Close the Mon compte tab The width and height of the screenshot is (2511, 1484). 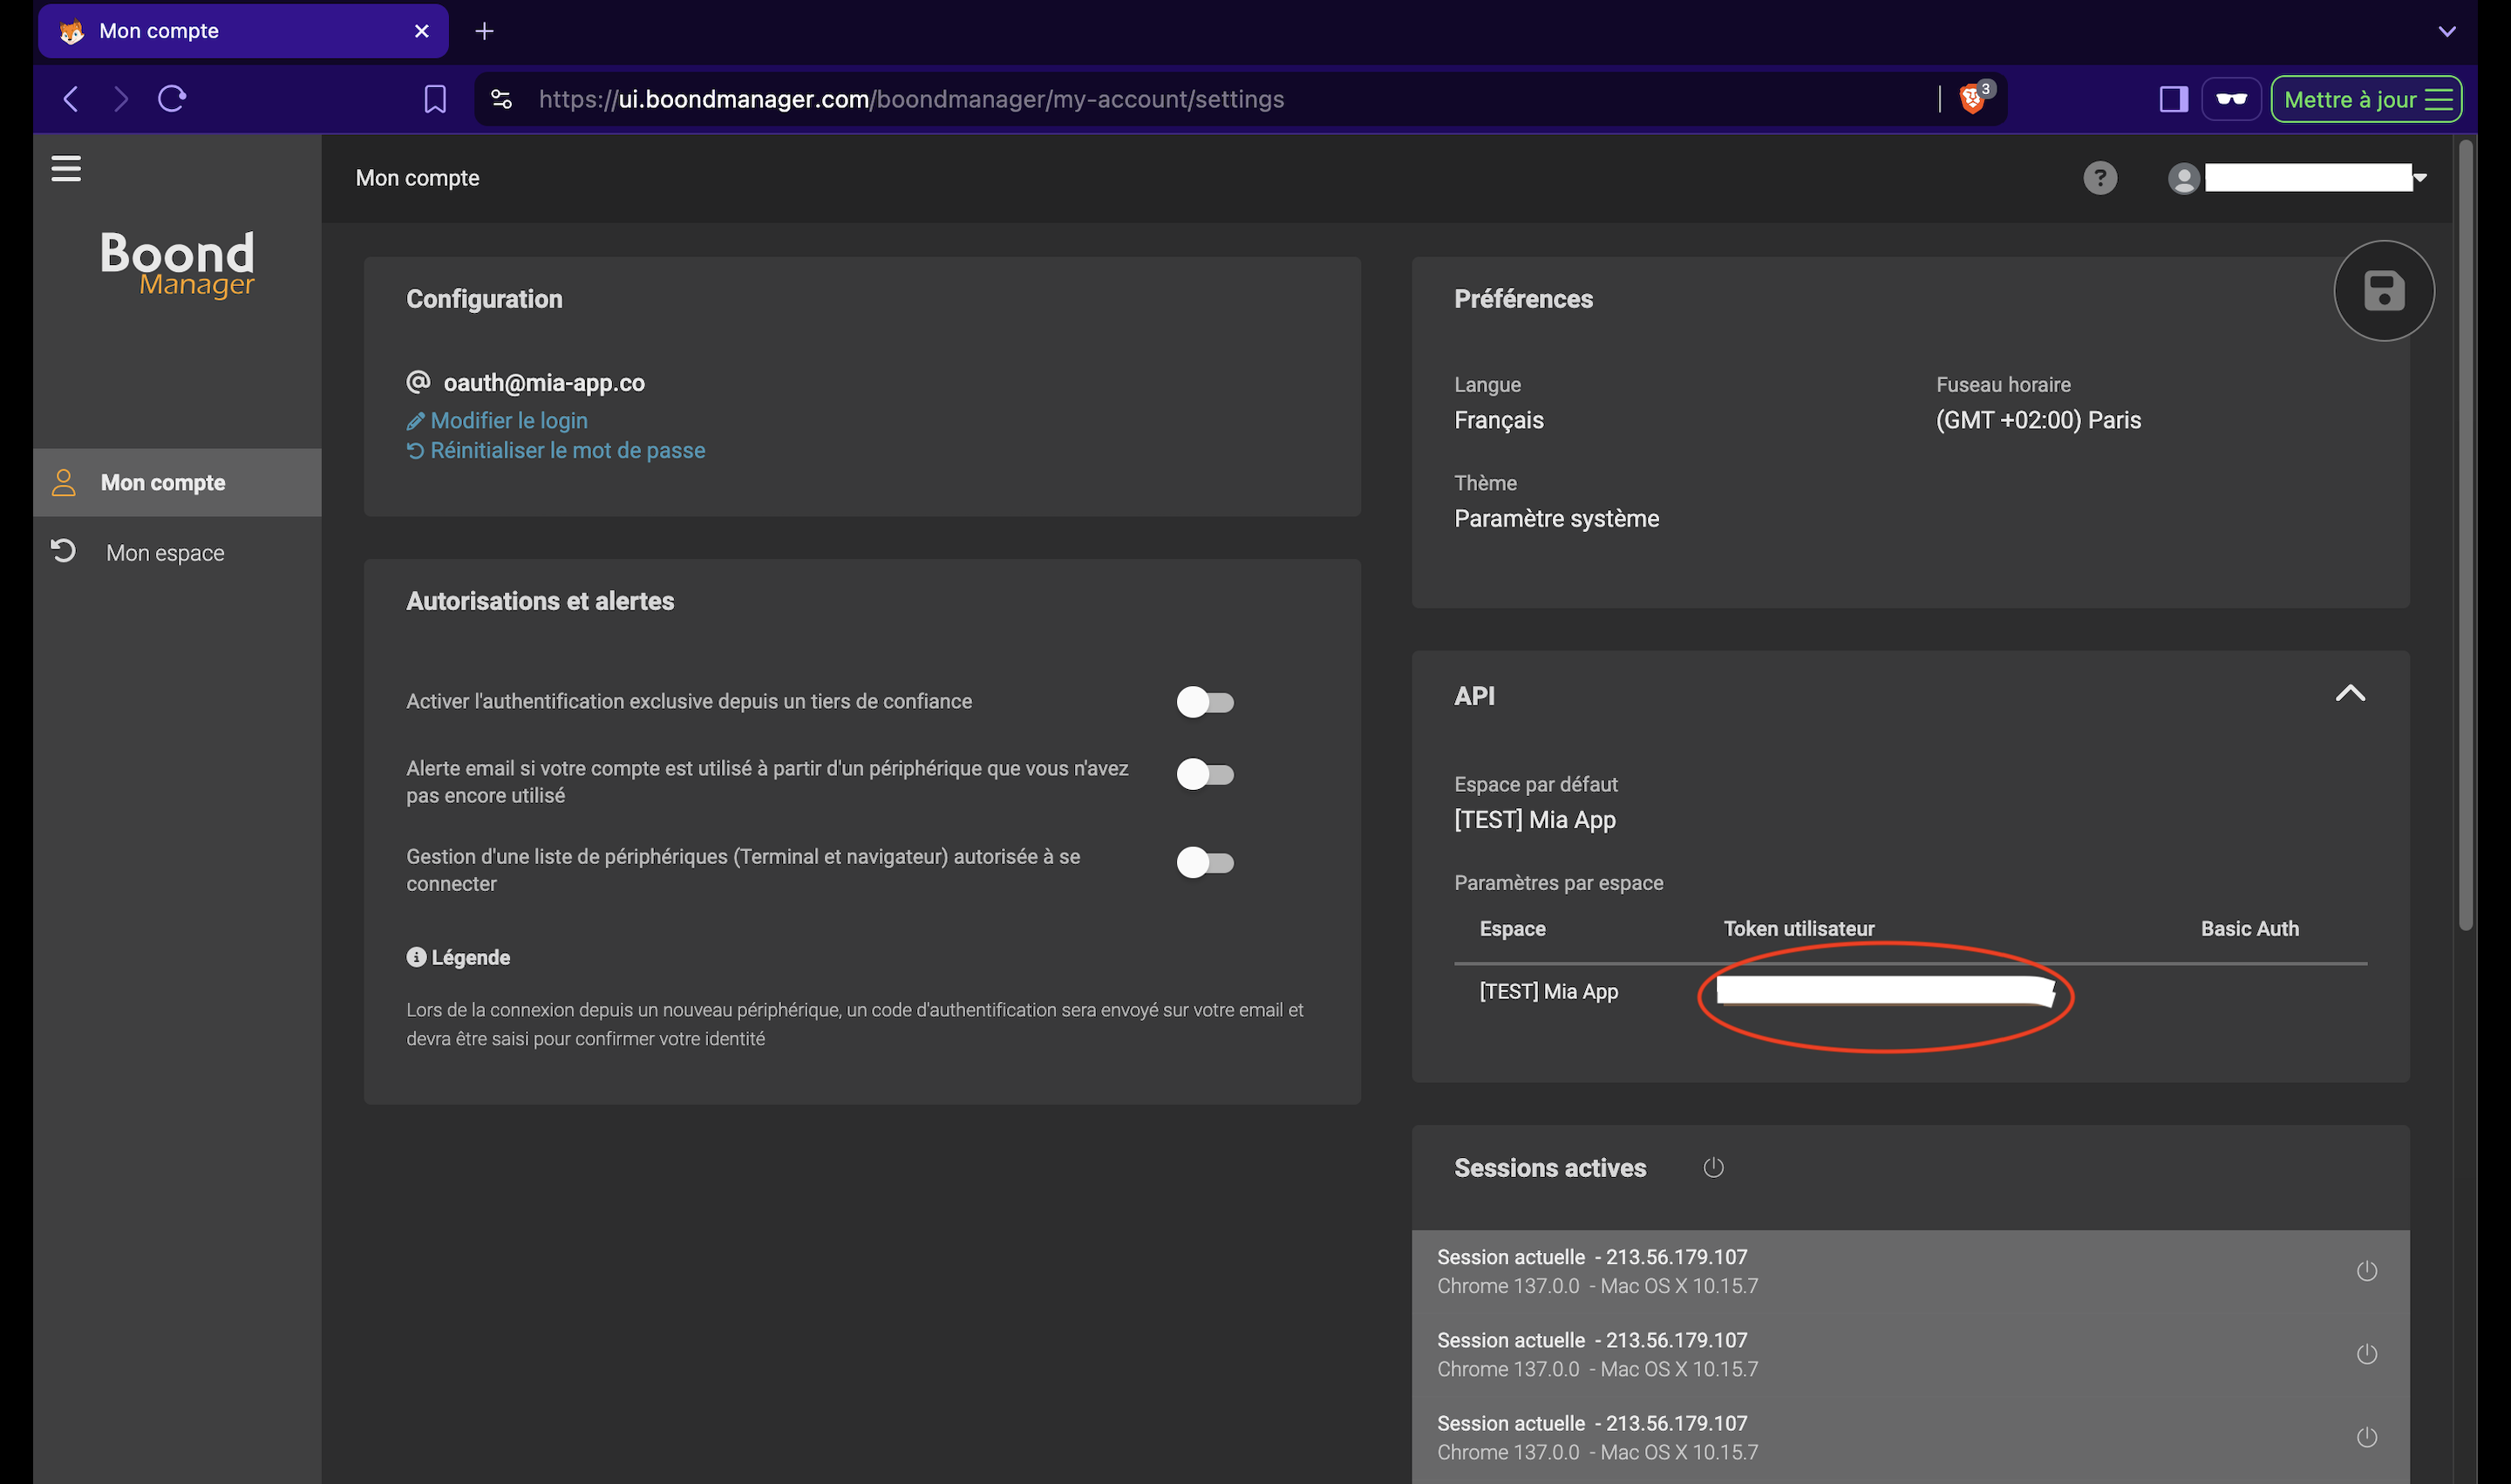421,31
